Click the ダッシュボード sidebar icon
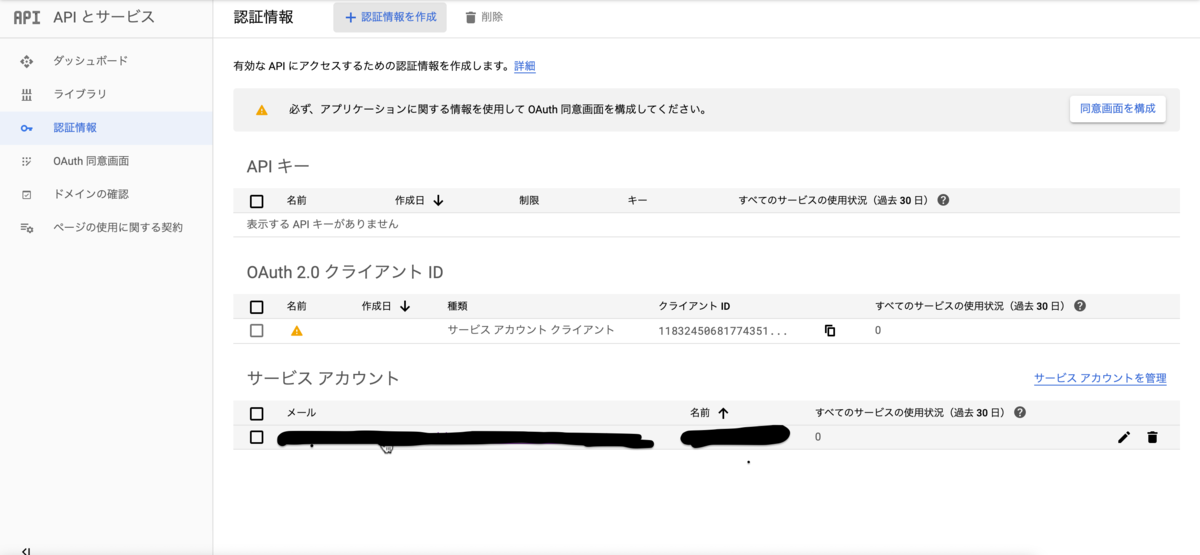This screenshot has width=1200, height=555. tap(27, 62)
